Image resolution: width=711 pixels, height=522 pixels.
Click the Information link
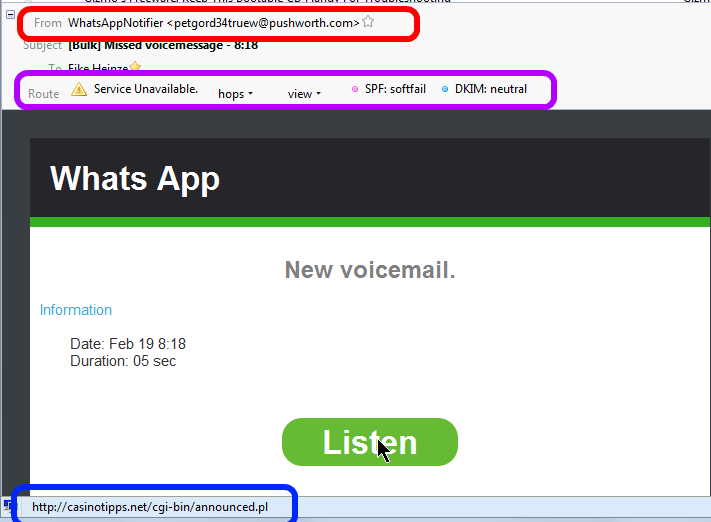tap(76, 310)
